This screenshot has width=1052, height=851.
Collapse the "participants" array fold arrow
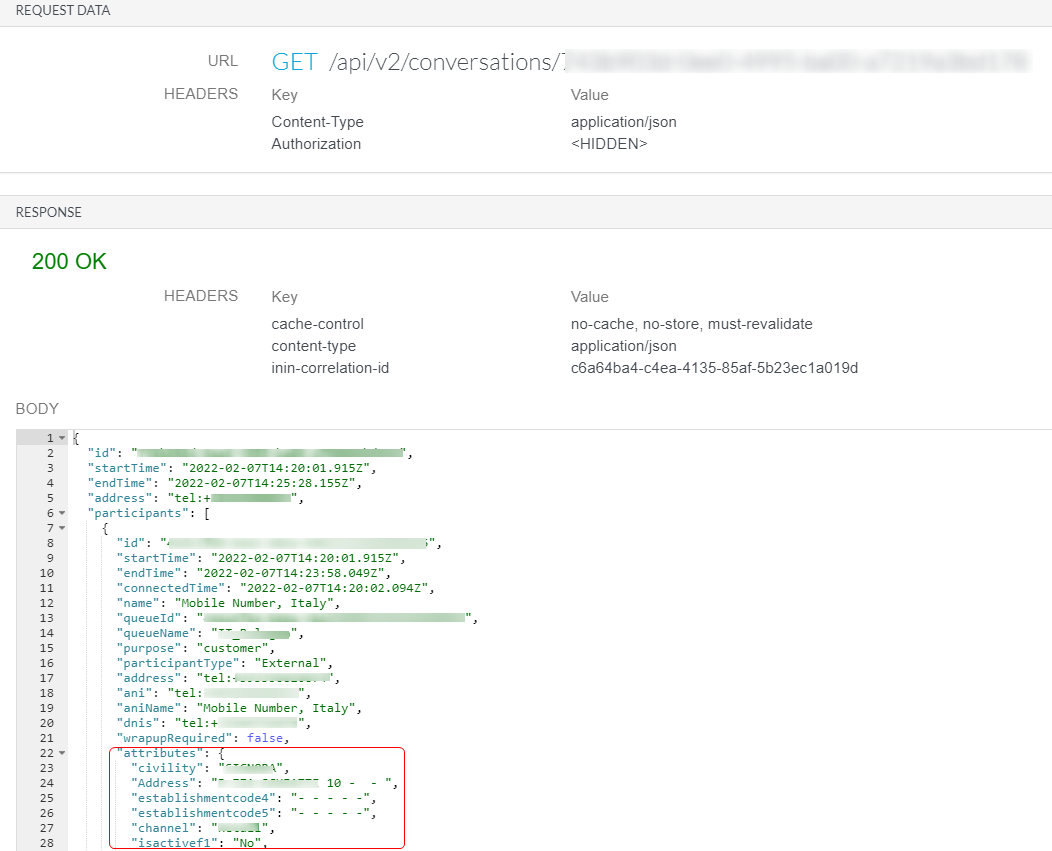click(x=62, y=513)
